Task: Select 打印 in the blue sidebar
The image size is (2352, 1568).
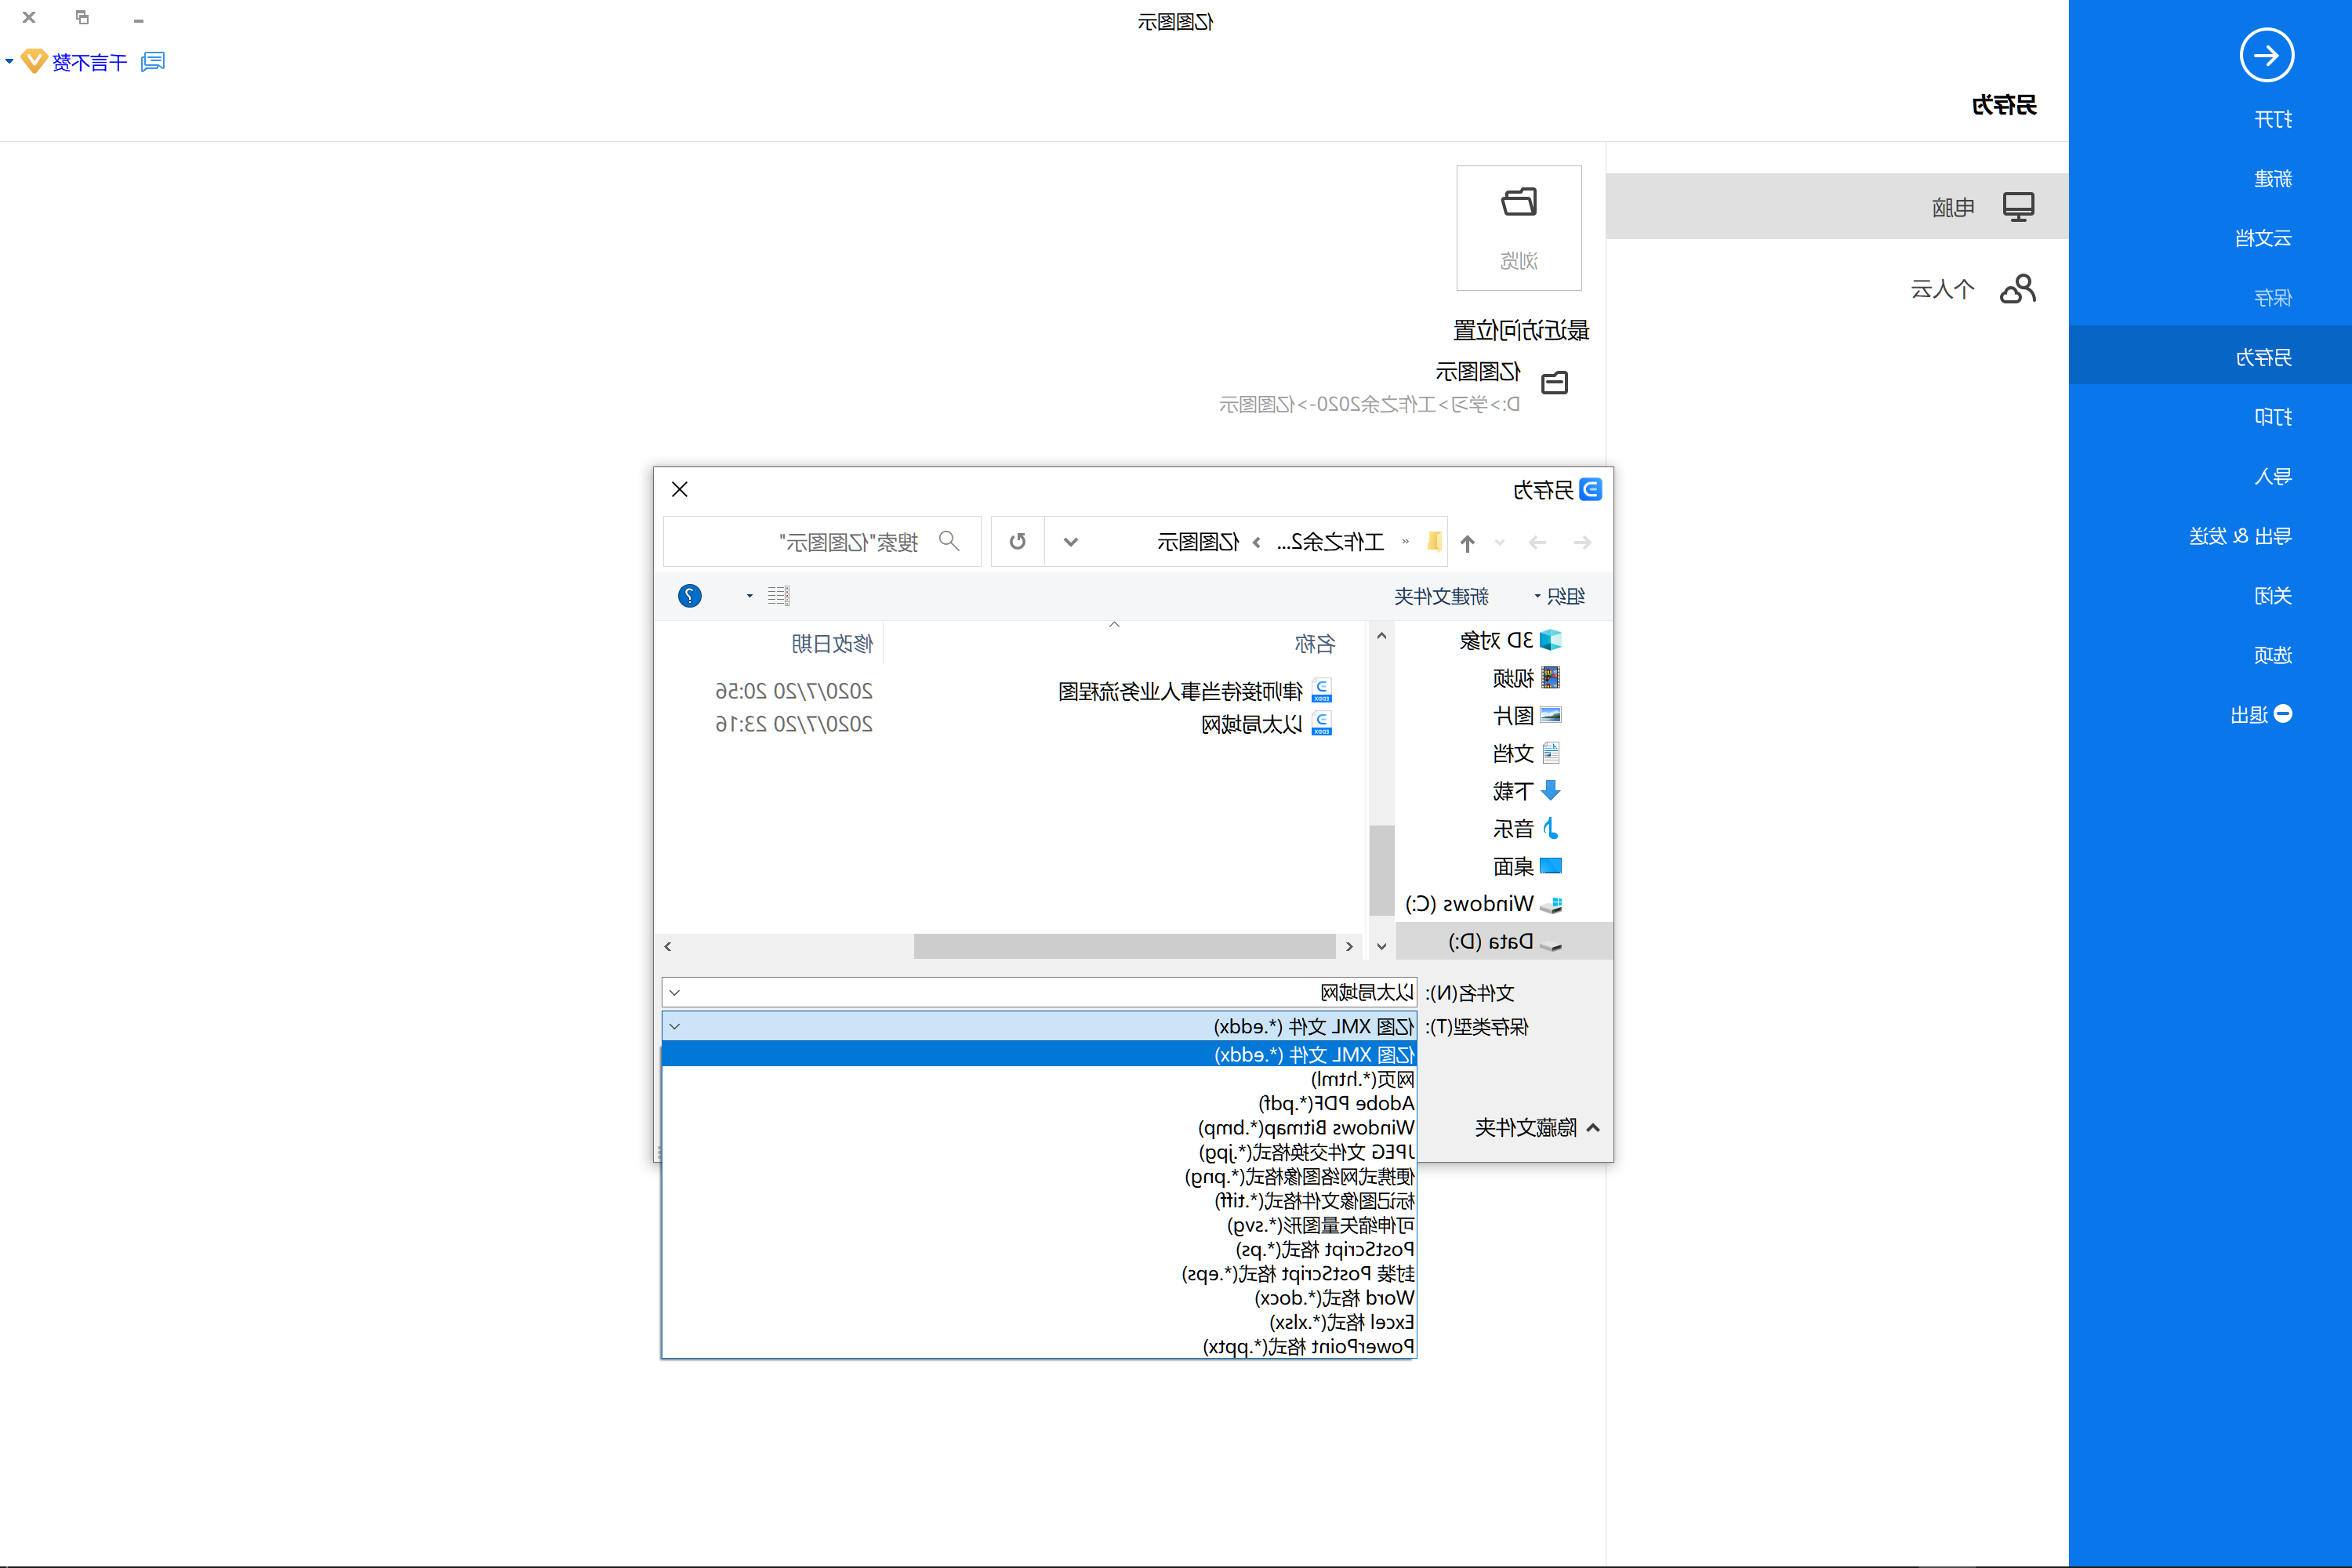Action: [x=2272, y=417]
